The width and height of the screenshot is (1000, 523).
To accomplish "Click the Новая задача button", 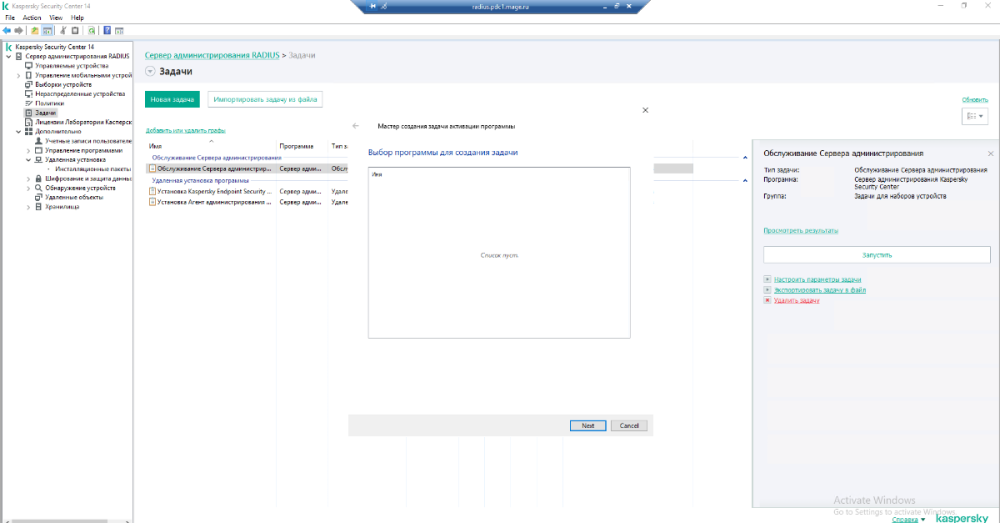I will (172, 99).
